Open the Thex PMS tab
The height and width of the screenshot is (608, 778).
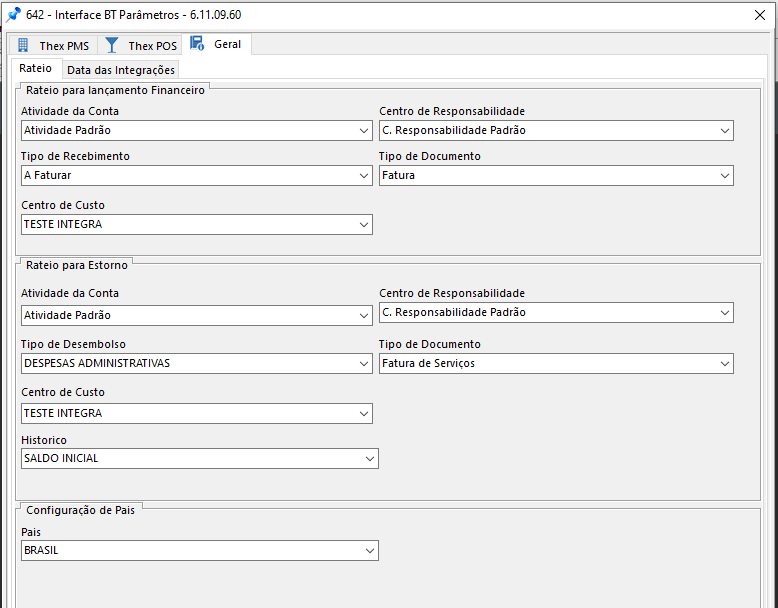click(x=53, y=45)
